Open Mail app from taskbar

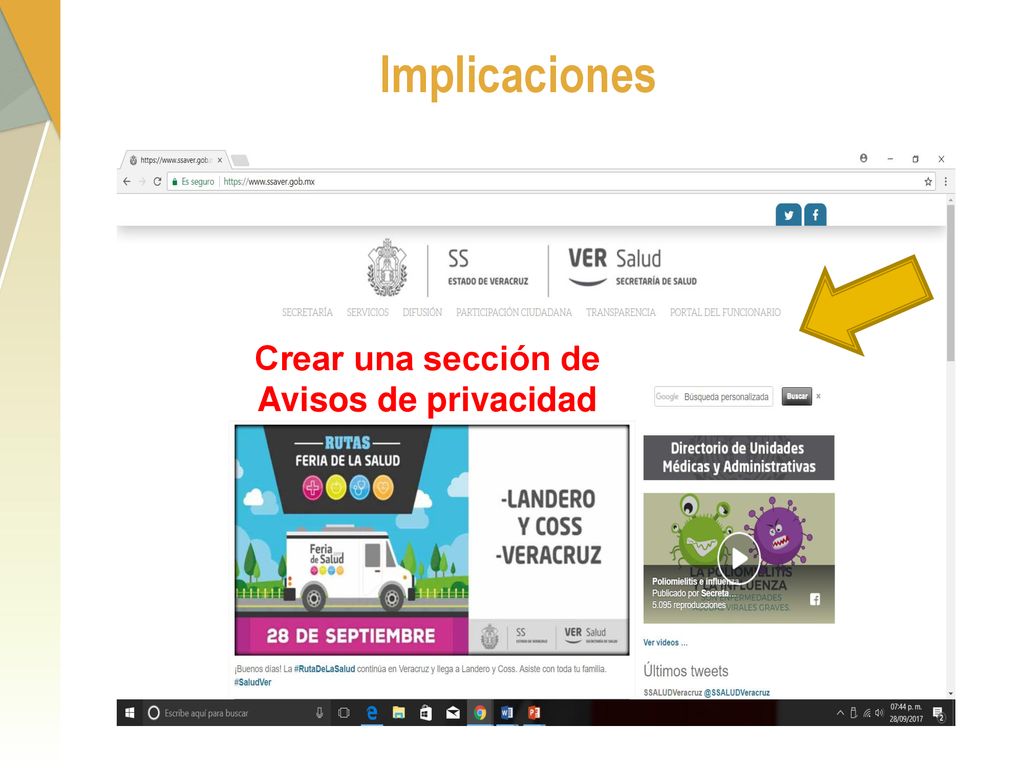(453, 712)
